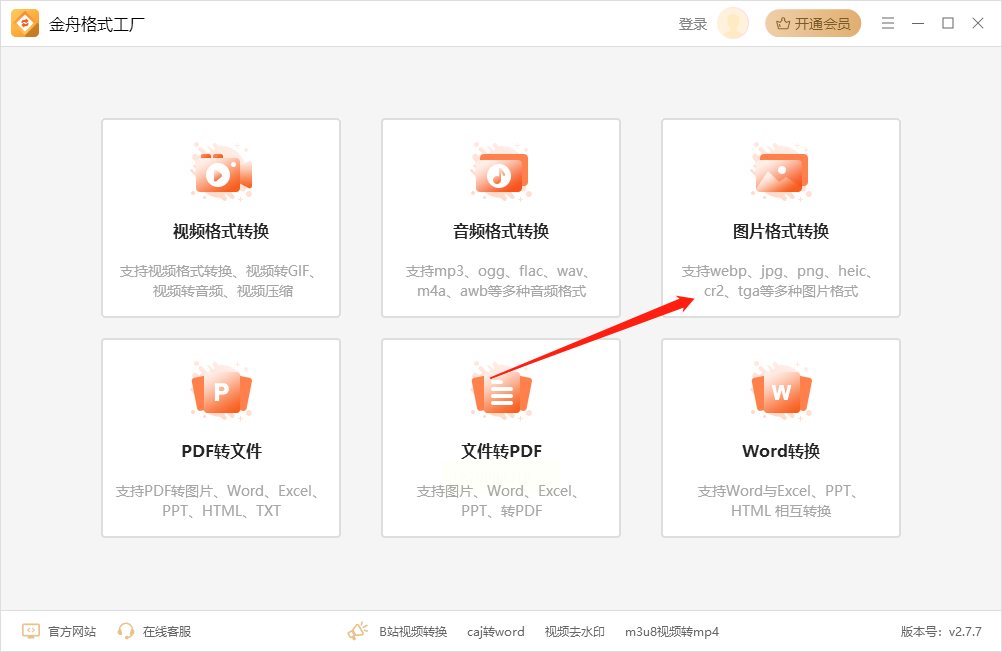The image size is (1002, 652).
Task: Select the 视频格式转换 title text
Action: 221,231
